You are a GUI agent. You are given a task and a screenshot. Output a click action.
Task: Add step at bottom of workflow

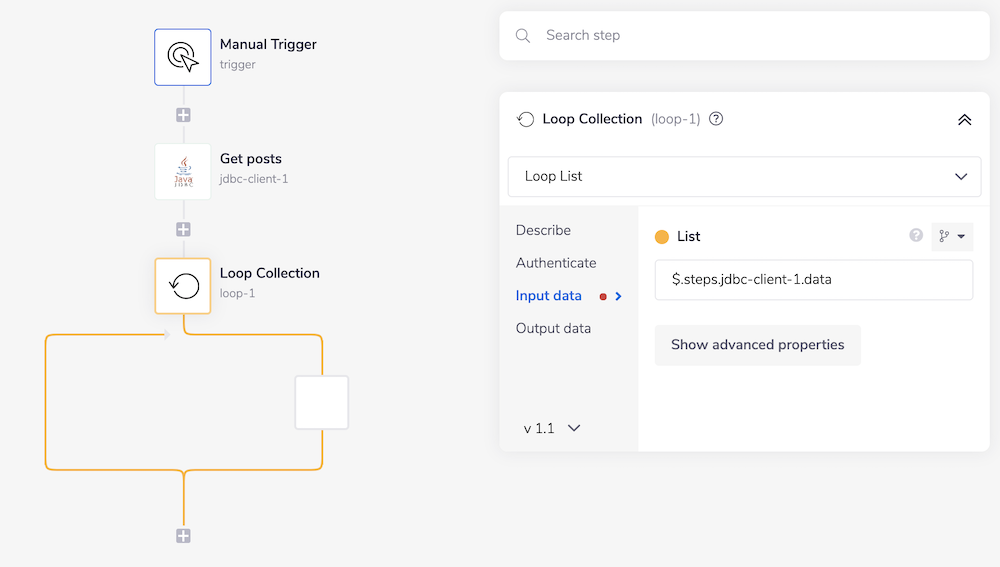click(x=183, y=536)
